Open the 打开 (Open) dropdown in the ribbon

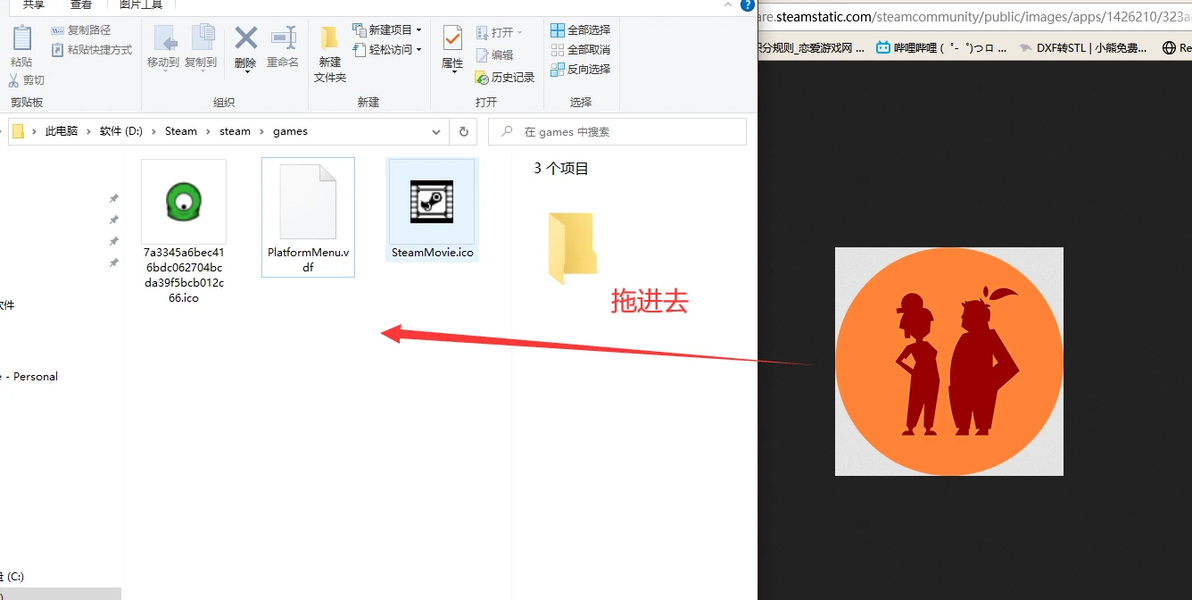[499, 33]
